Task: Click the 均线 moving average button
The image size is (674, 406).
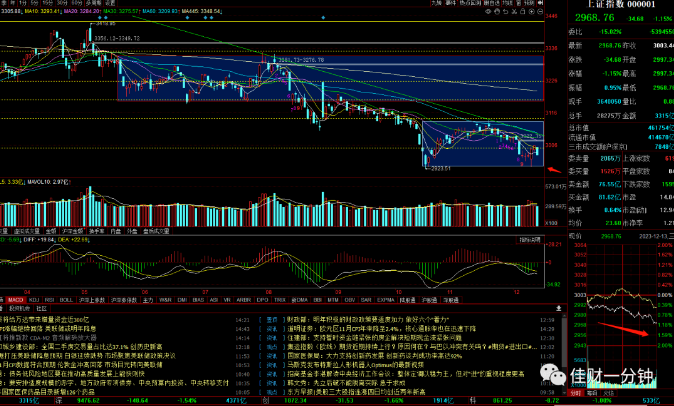Action: (x=507, y=3)
